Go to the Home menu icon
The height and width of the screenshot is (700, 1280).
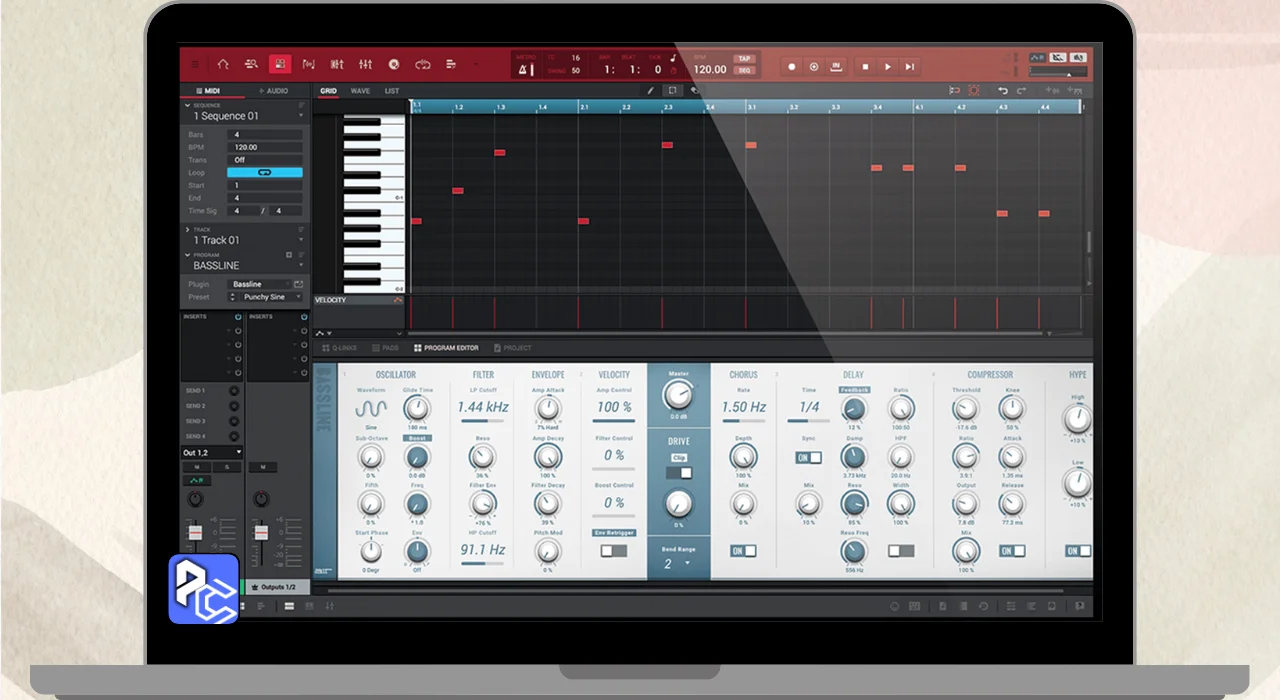[x=223, y=65]
